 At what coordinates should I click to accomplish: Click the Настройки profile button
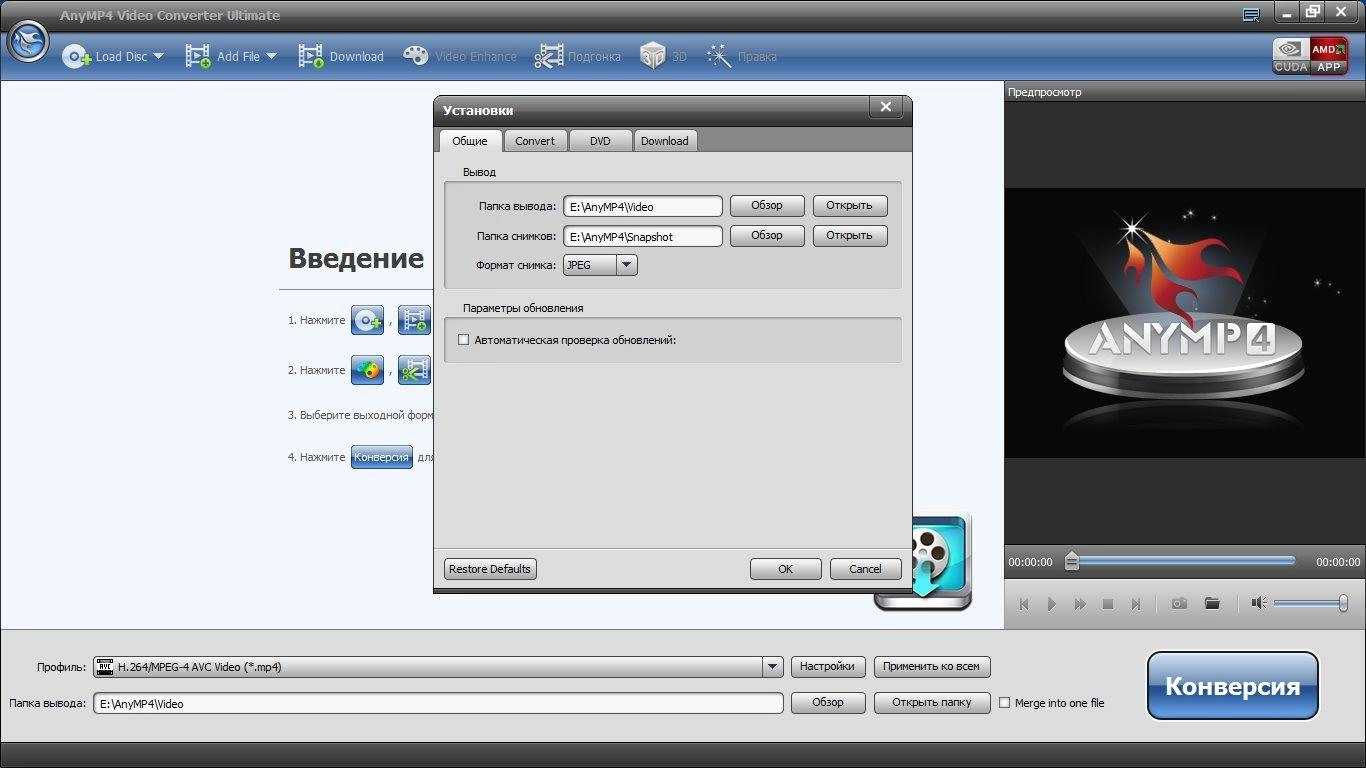tap(828, 666)
